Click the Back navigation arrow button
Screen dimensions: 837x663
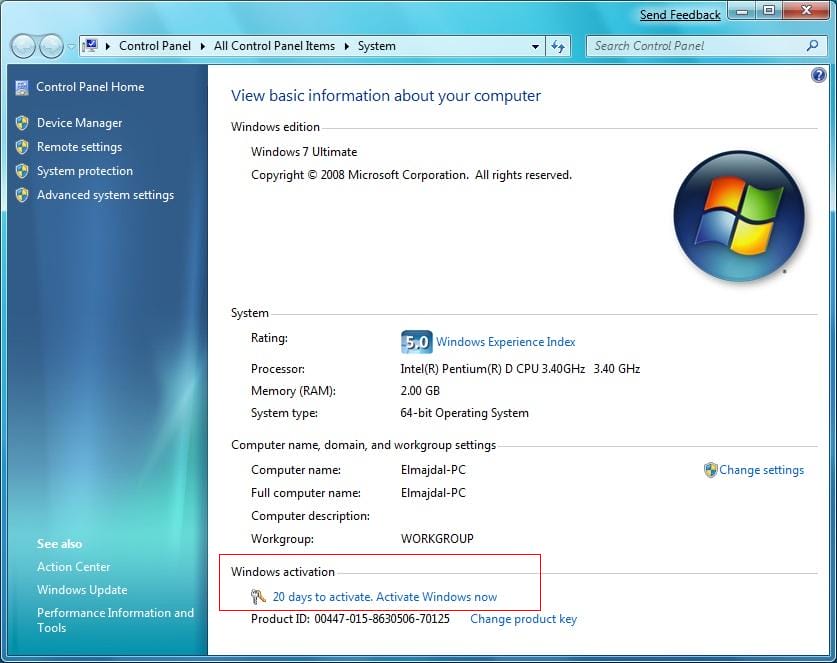(x=23, y=46)
